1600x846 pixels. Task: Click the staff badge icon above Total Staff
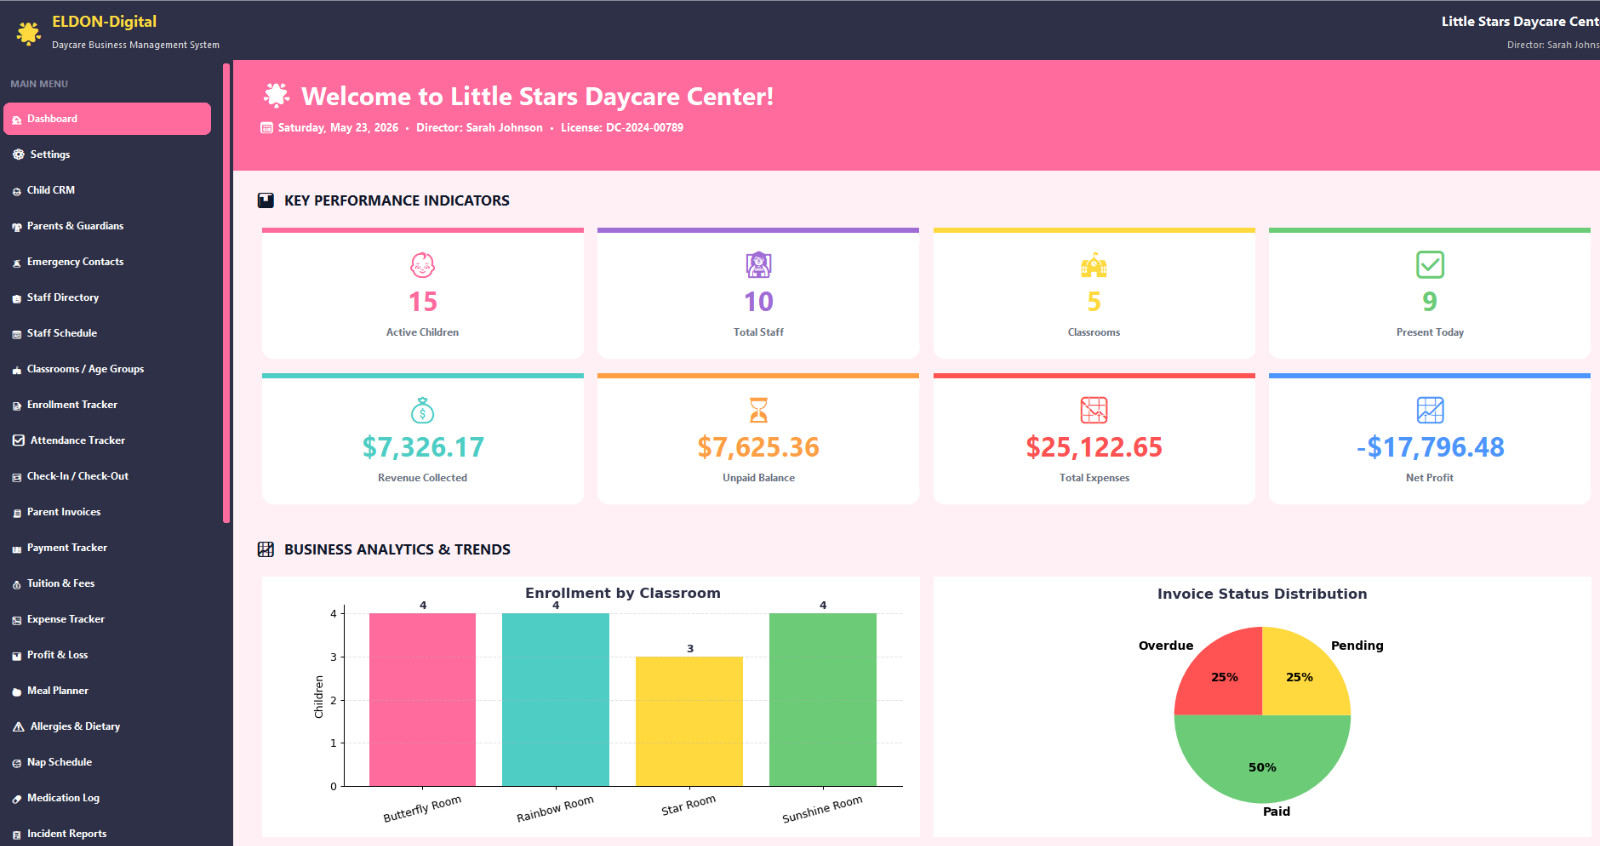click(x=758, y=265)
